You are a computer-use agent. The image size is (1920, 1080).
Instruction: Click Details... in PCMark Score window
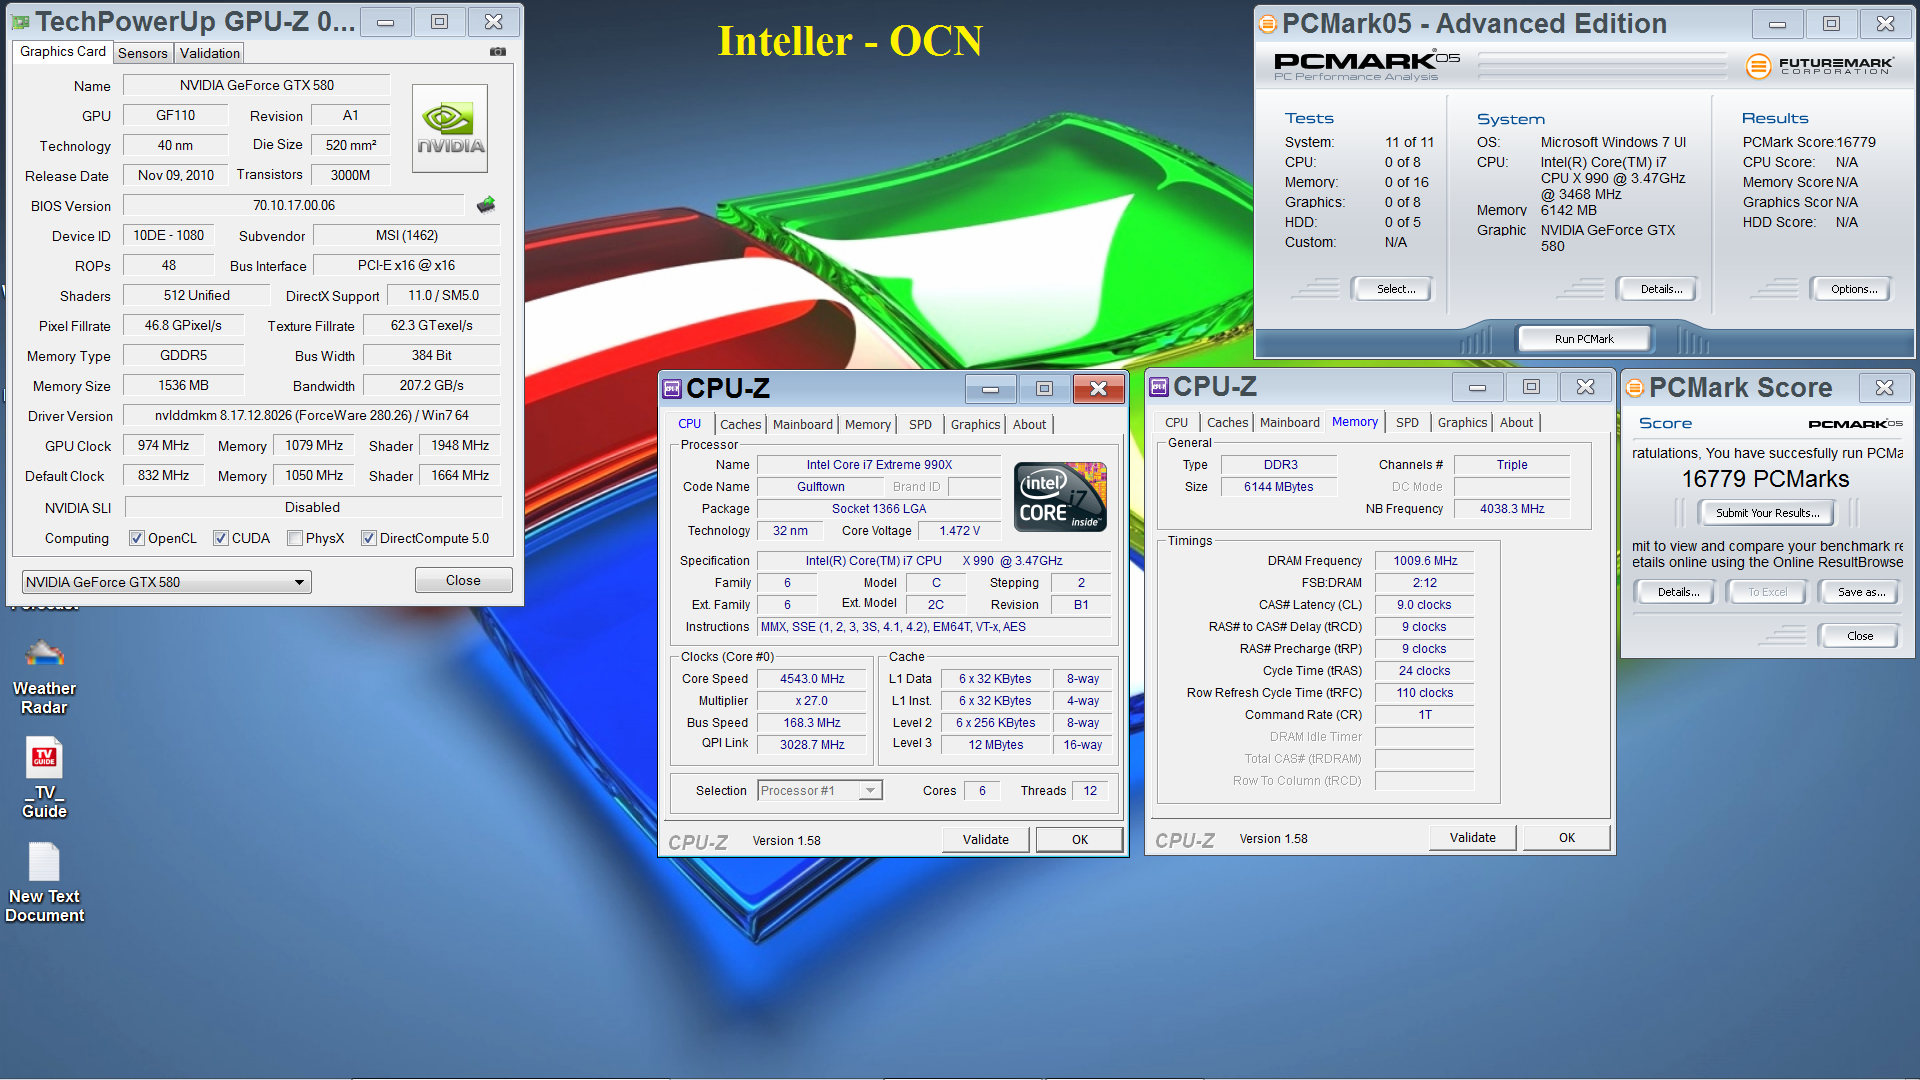click(x=1678, y=592)
